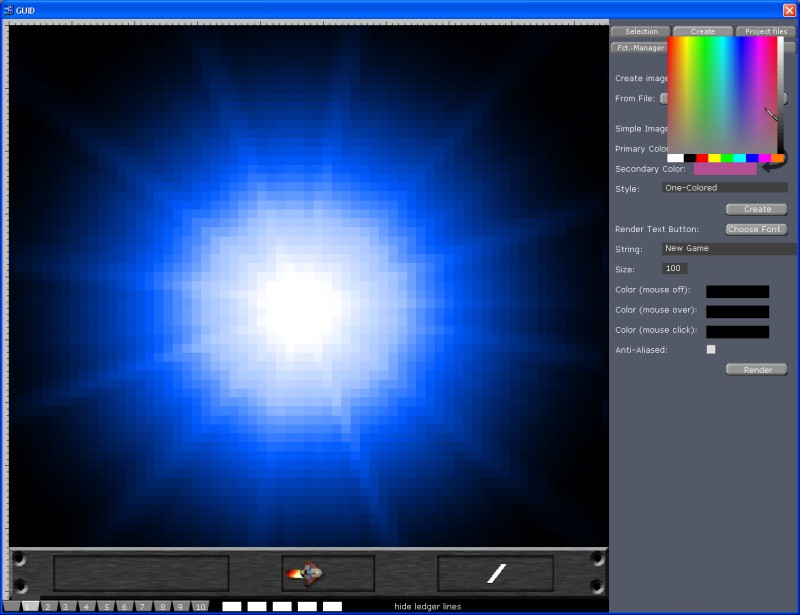Click the Color (mouse over) swatch
Viewport: 800px width, 615px height.
737,311
